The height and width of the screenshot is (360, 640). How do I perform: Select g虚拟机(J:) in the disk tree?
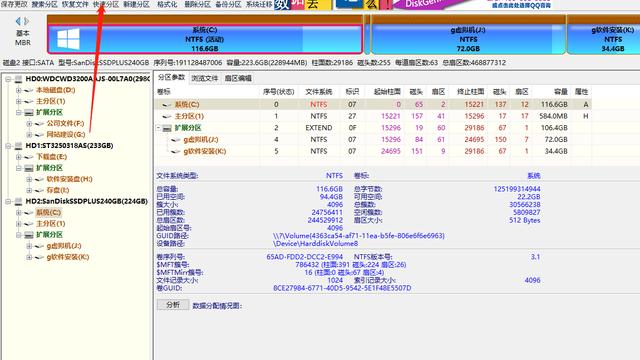pyautogui.click(x=64, y=246)
